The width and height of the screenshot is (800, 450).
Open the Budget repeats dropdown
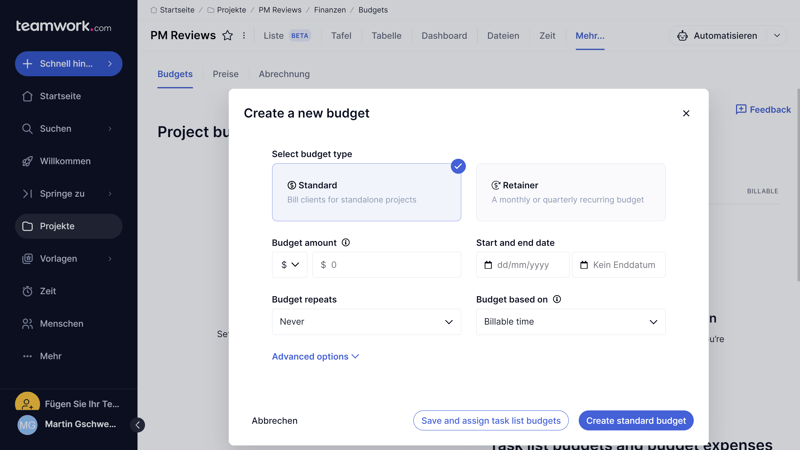click(366, 322)
